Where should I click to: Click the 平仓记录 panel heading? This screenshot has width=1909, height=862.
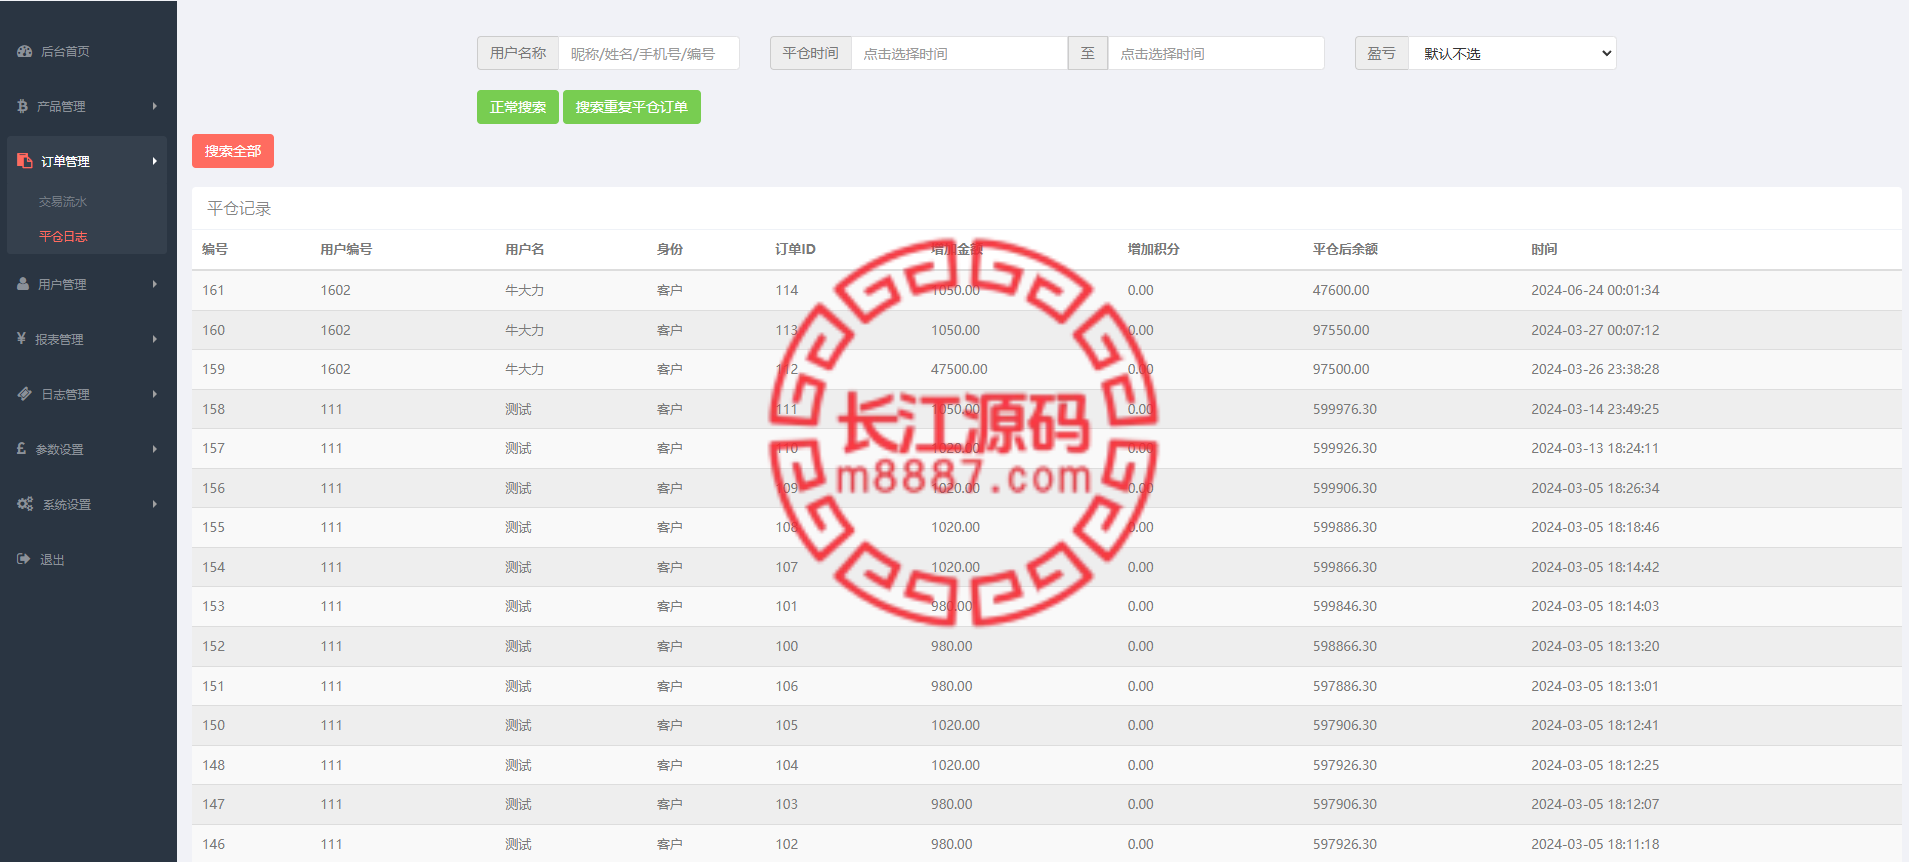tap(239, 208)
